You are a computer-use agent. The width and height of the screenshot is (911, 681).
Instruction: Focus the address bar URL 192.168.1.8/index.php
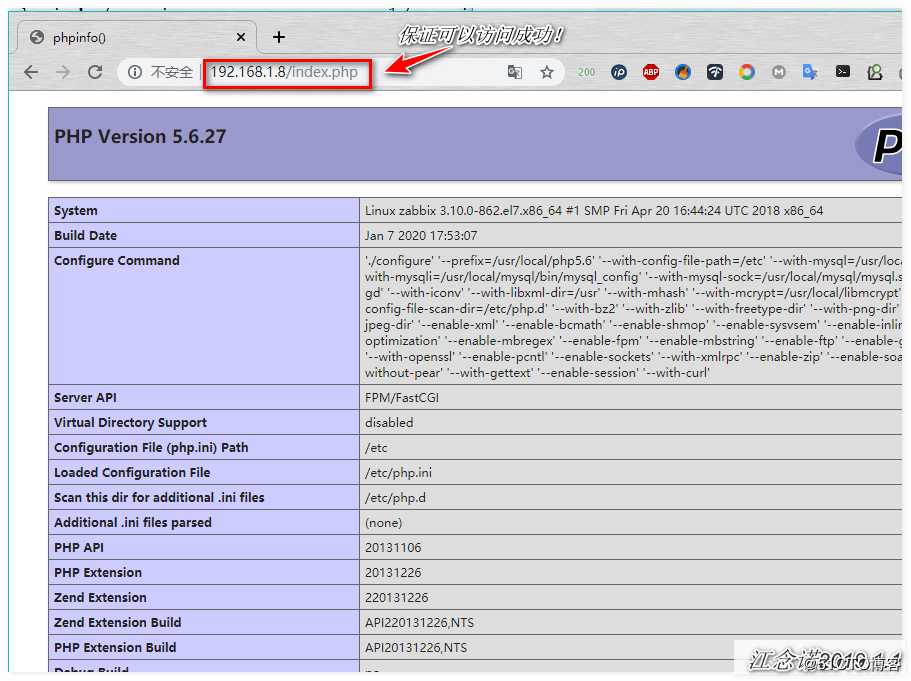pyautogui.click(x=284, y=72)
